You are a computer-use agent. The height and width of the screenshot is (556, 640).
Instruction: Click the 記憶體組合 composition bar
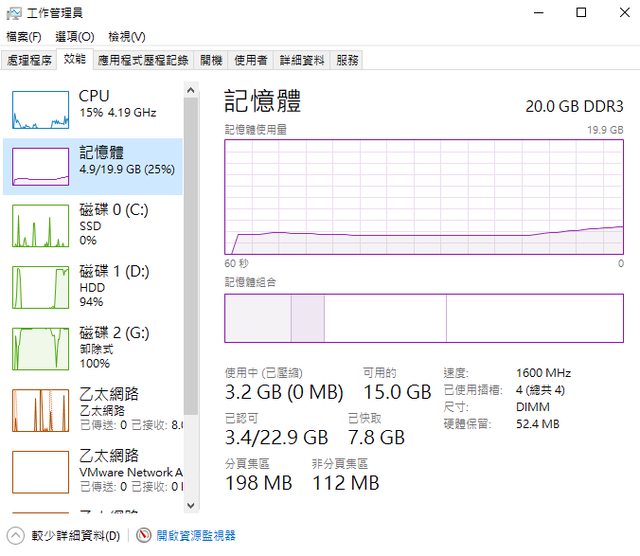coord(423,319)
